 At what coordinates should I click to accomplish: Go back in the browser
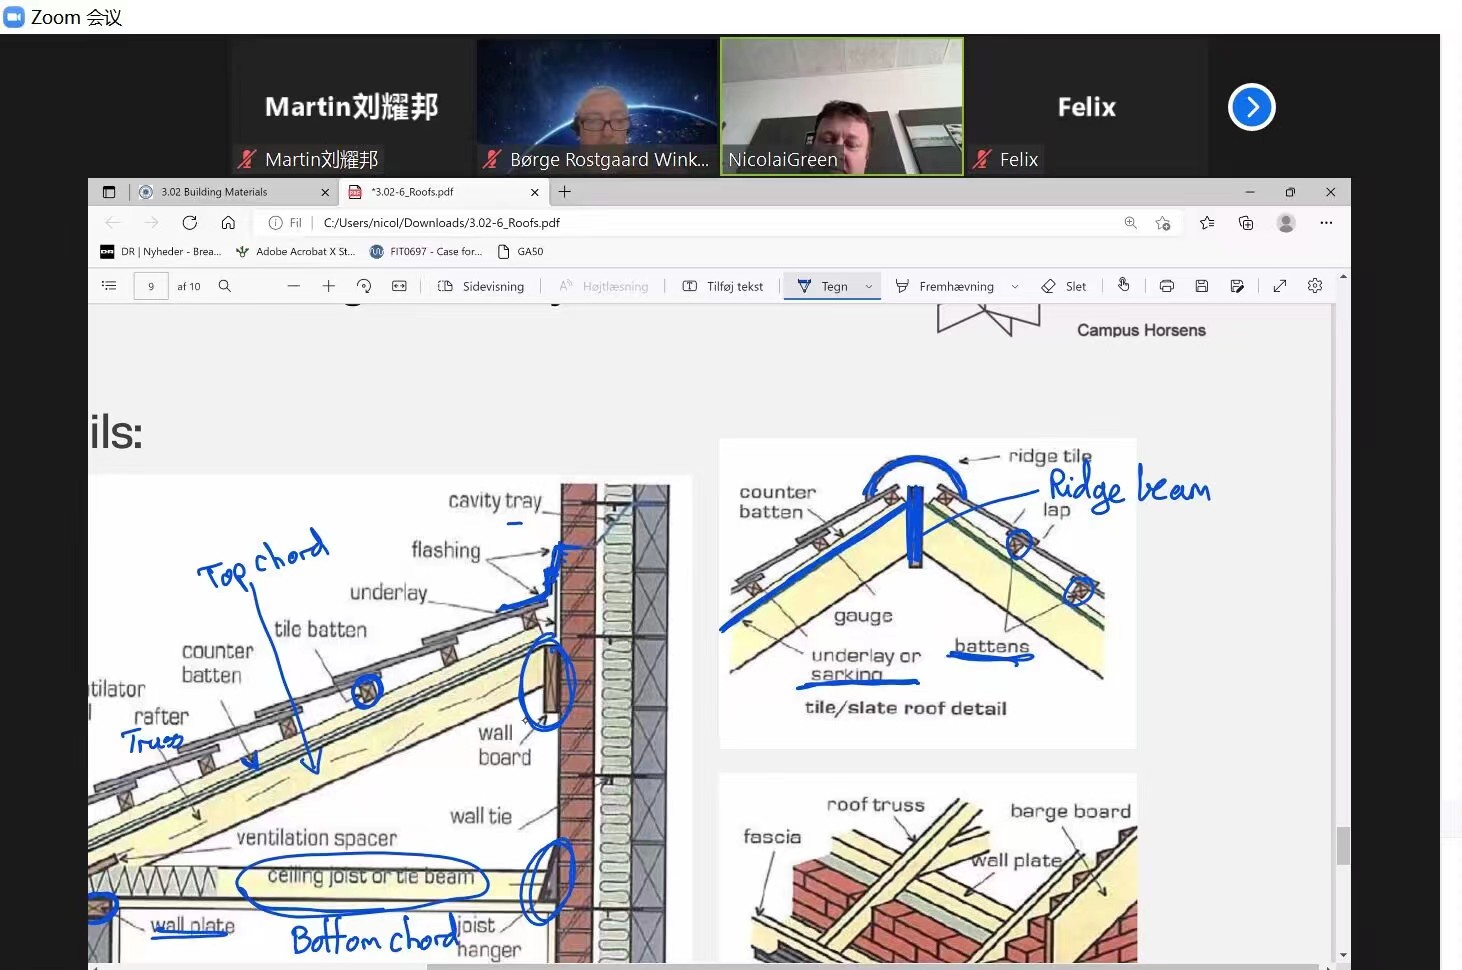[x=112, y=222]
